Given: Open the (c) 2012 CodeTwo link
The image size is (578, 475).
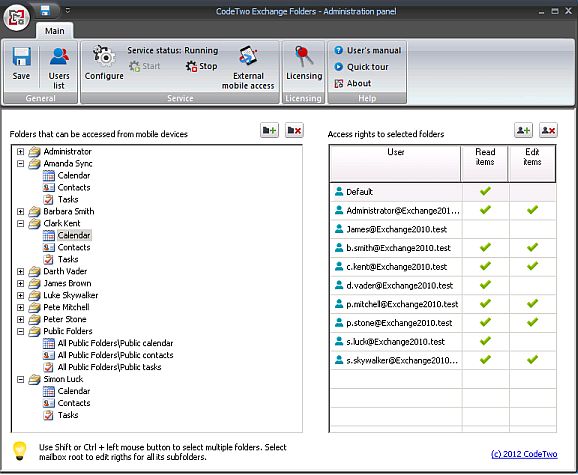Looking at the screenshot, I should 524,454.
